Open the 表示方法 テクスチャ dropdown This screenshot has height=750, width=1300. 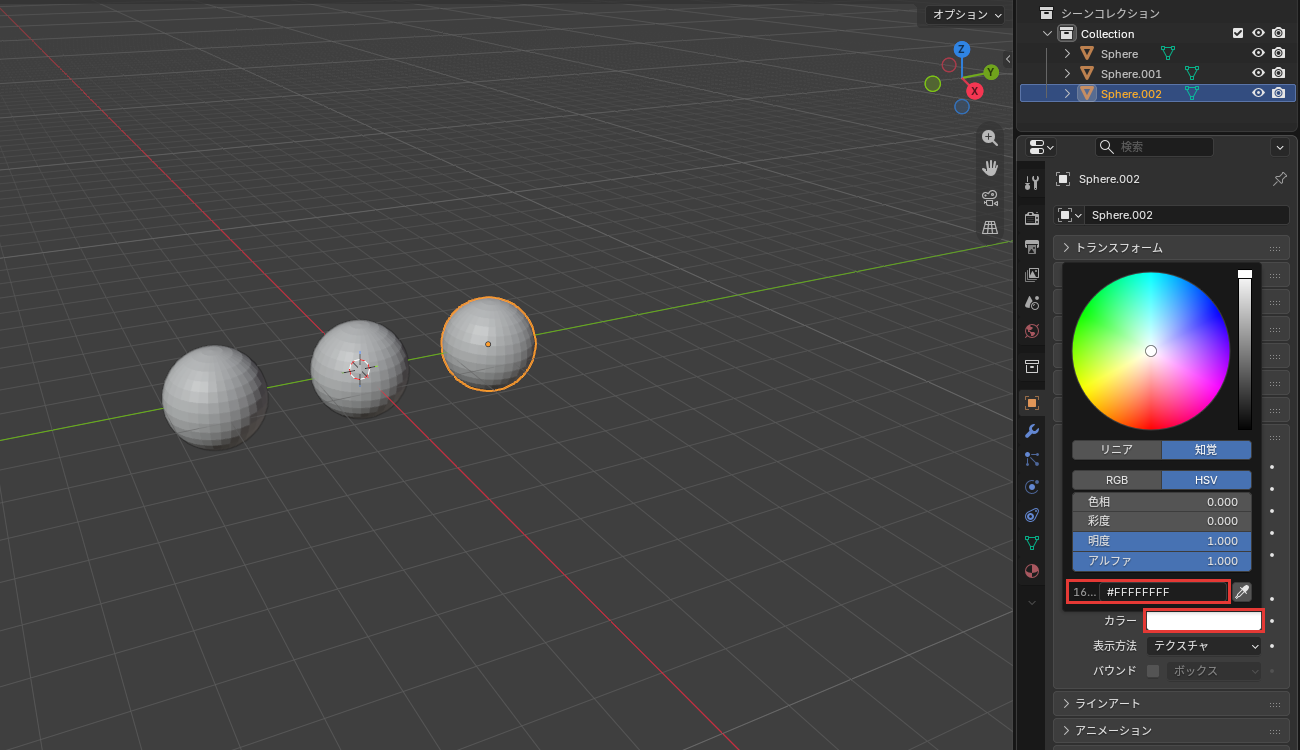[x=1204, y=646]
